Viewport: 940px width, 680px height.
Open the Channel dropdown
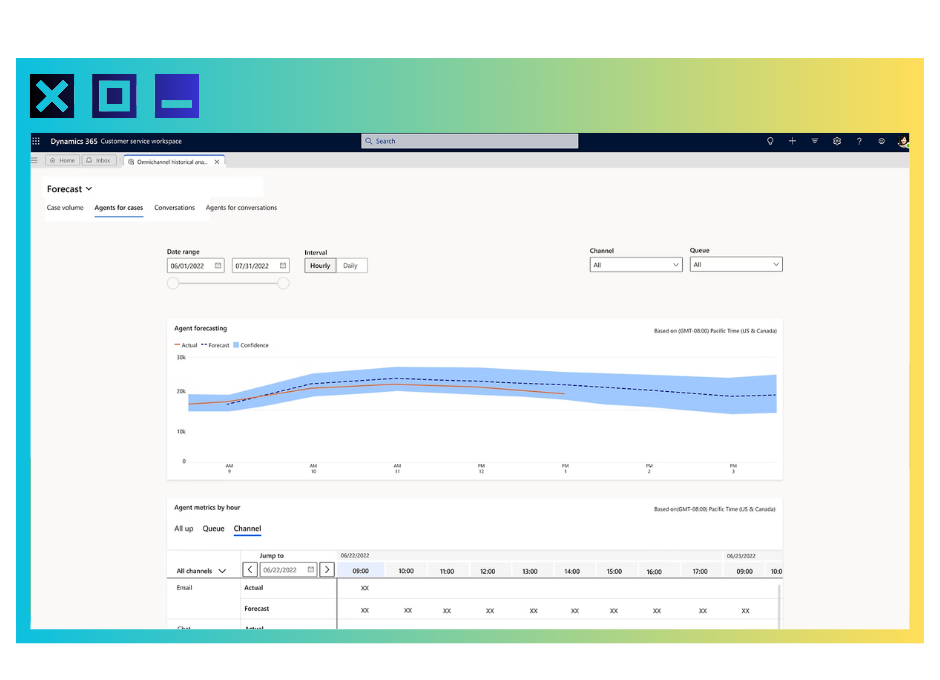click(636, 265)
